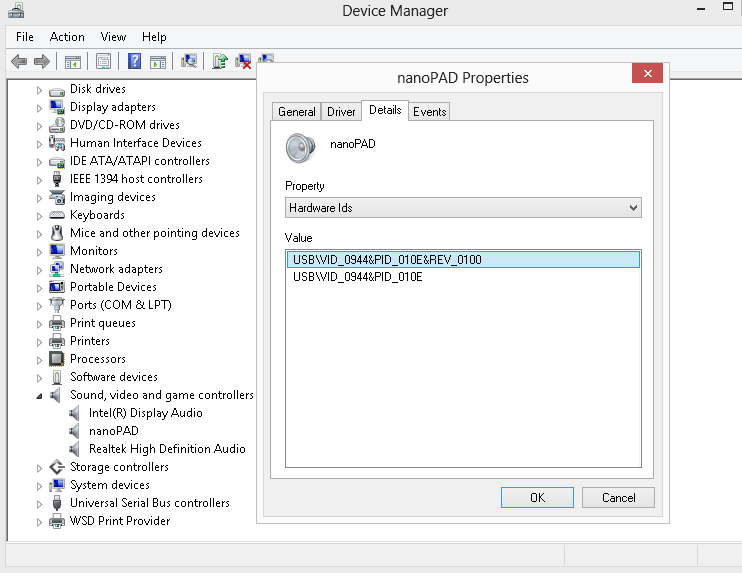Image resolution: width=742 pixels, height=573 pixels.
Task: Switch to the Driver tab
Action: pyautogui.click(x=341, y=112)
